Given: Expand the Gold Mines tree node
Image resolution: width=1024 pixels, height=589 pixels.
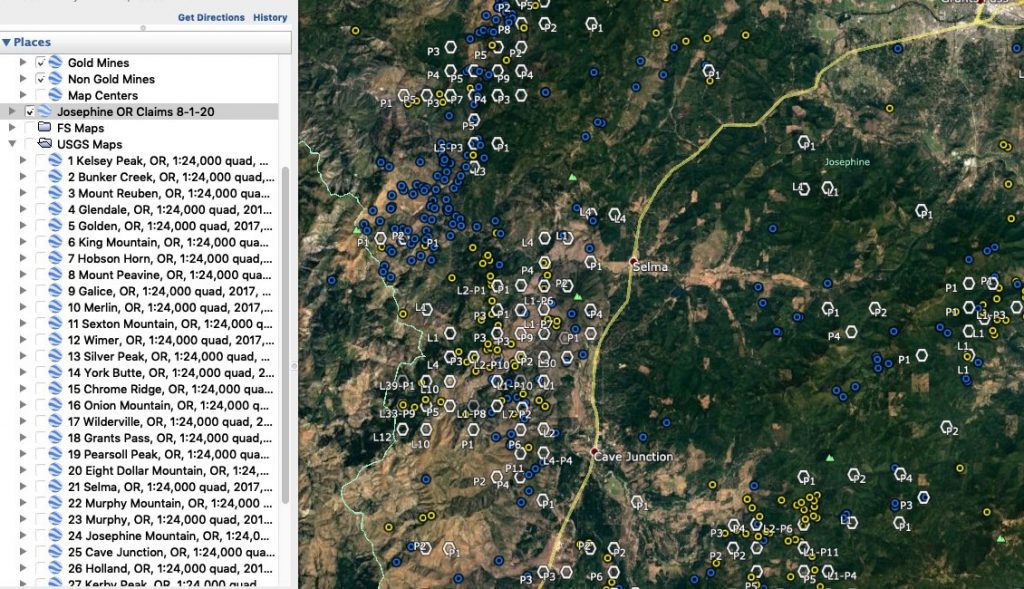Looking at the screenshot, I should 24,63.
